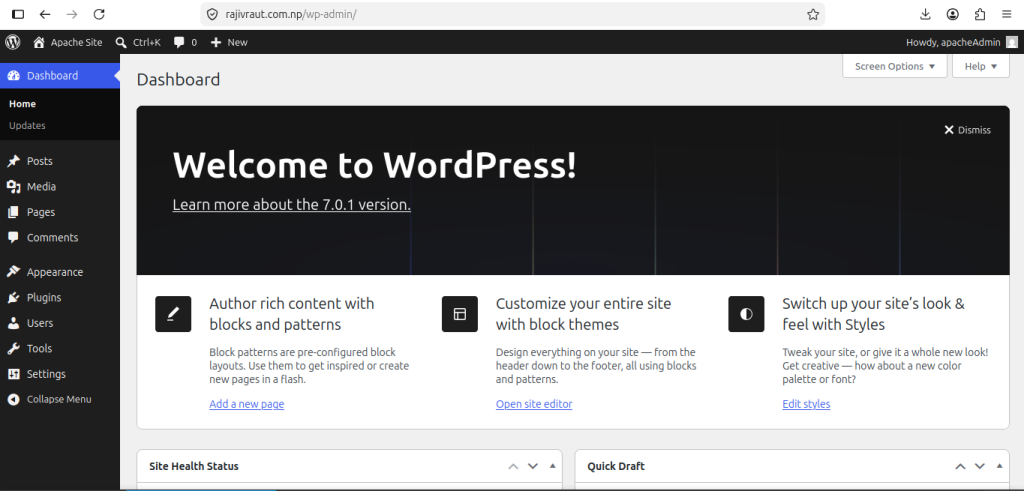Click the pencil icon for Author rich content
This screenshot has height=491, width=1024.
tap(173, 314)
